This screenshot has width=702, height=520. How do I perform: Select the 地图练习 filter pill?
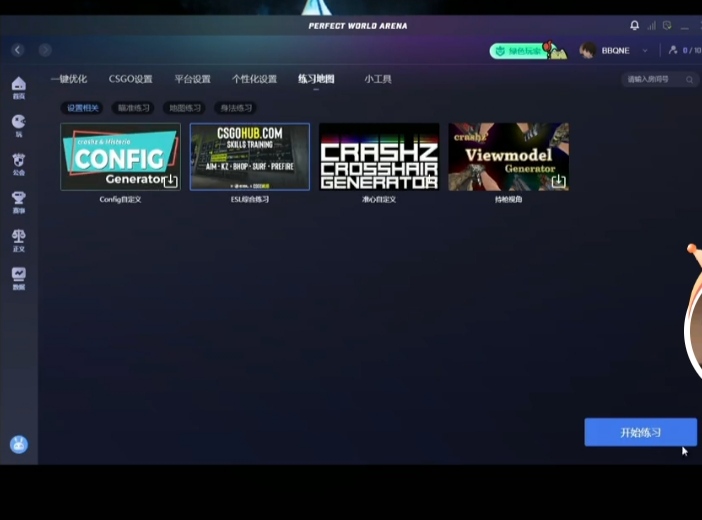click(185, 108)
